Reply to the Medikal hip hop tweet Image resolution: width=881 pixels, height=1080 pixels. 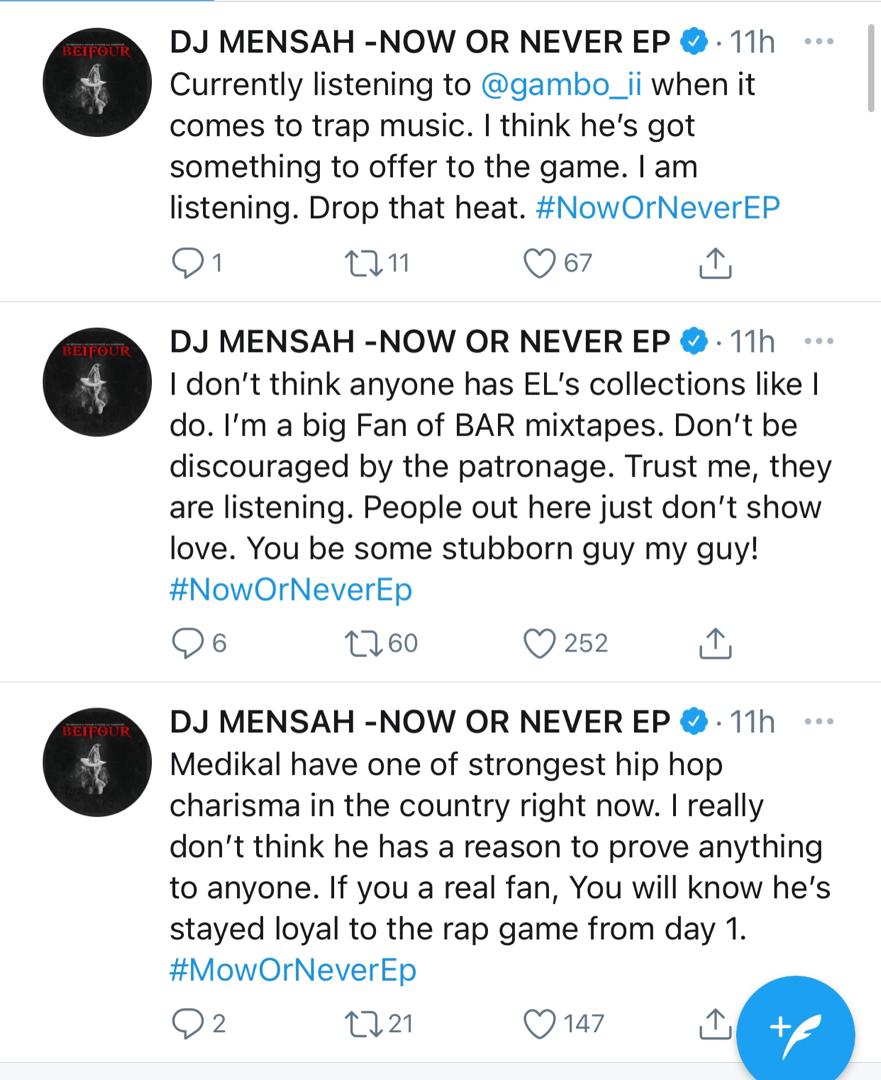[186, 1024]
